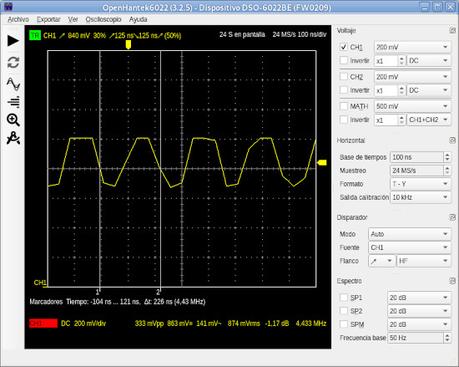Toggle the digital phosphor lines icon

click(13, 102)
